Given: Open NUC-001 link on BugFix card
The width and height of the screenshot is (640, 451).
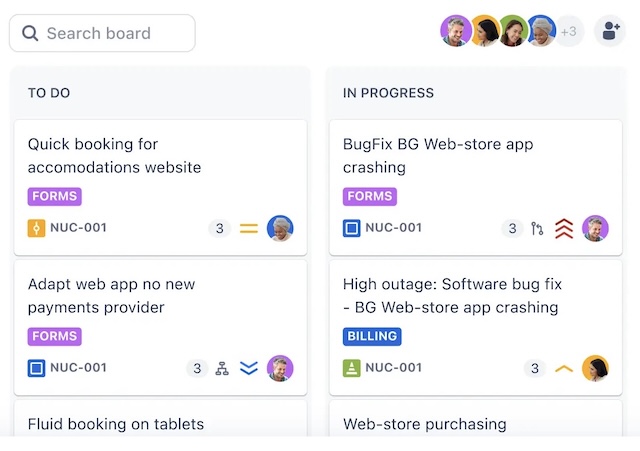Looking at the screenshot, I should [x=393, y=228].
